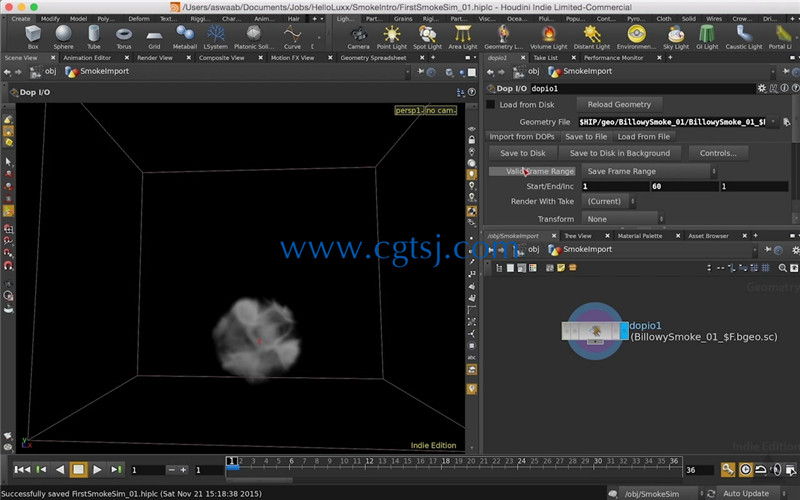Viewport: 800px width, 500px height.
Task: Add a Geometry Light
Action: point(504,37)
